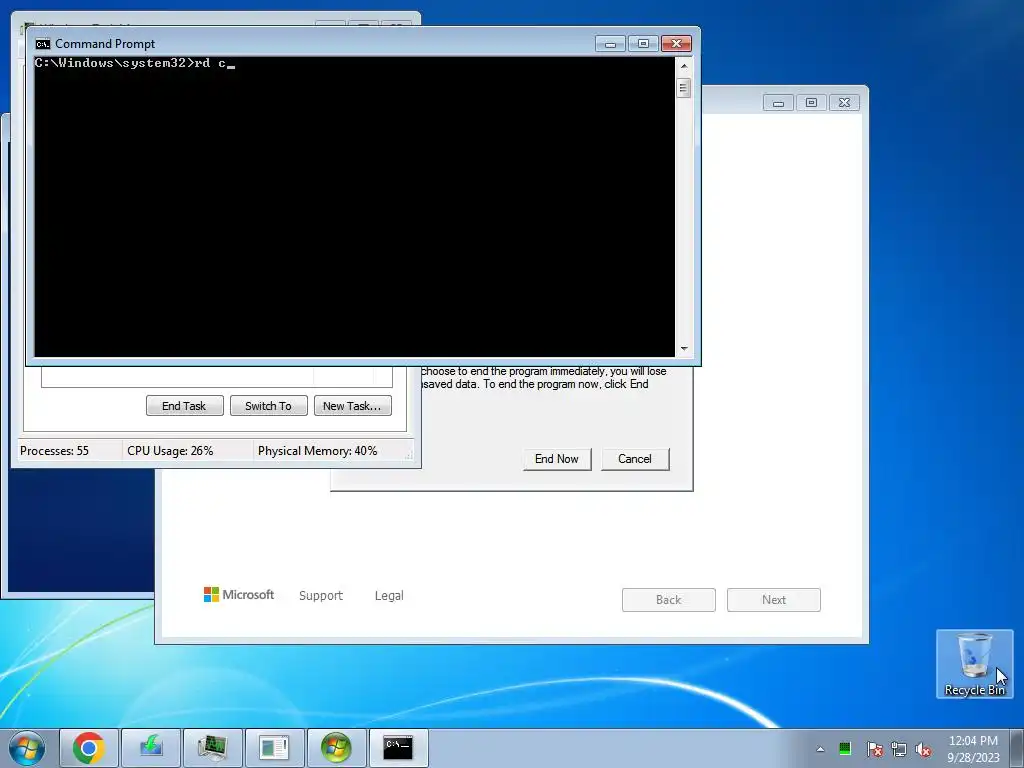Image resolution: width=1024 pixels, height=768 pixels.
Task: Minimize the installer window behind
Action: pyautogui.click(x=778, y=103)
